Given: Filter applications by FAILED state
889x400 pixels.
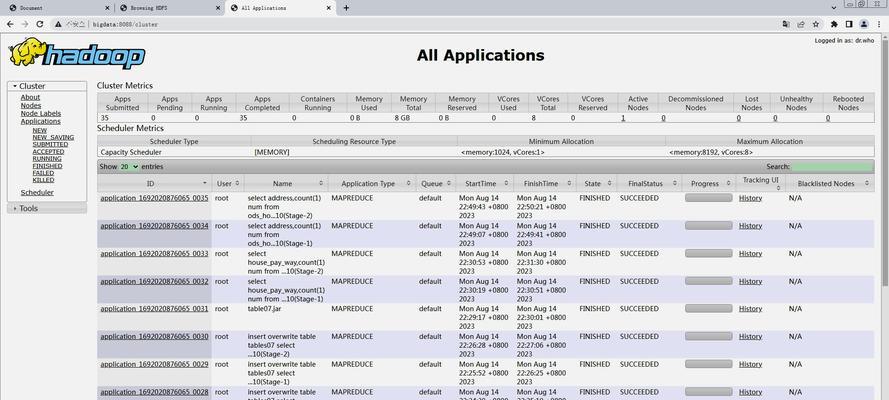Looking at the screenshot, I should click(x=43, y=173).
